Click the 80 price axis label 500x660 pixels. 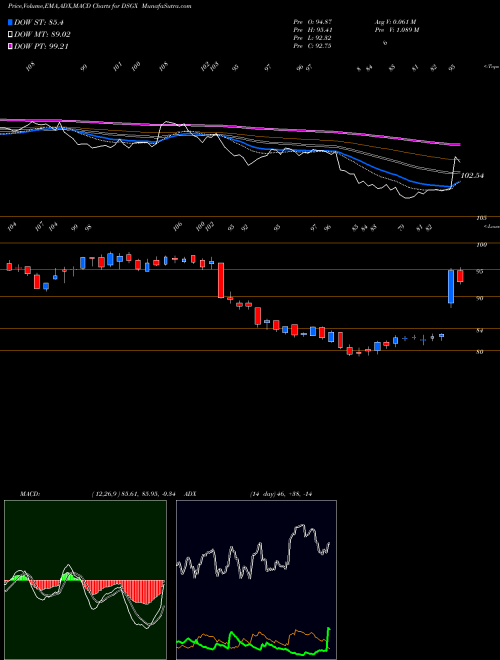480,352
